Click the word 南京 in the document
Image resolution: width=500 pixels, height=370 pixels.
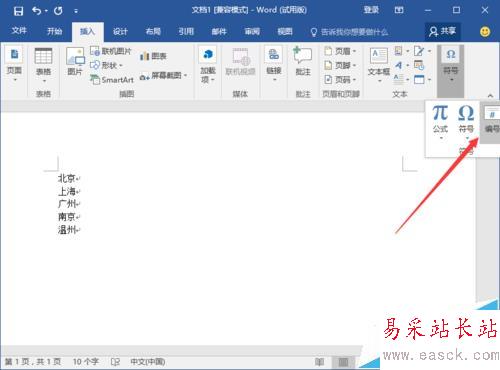(66, 217)
